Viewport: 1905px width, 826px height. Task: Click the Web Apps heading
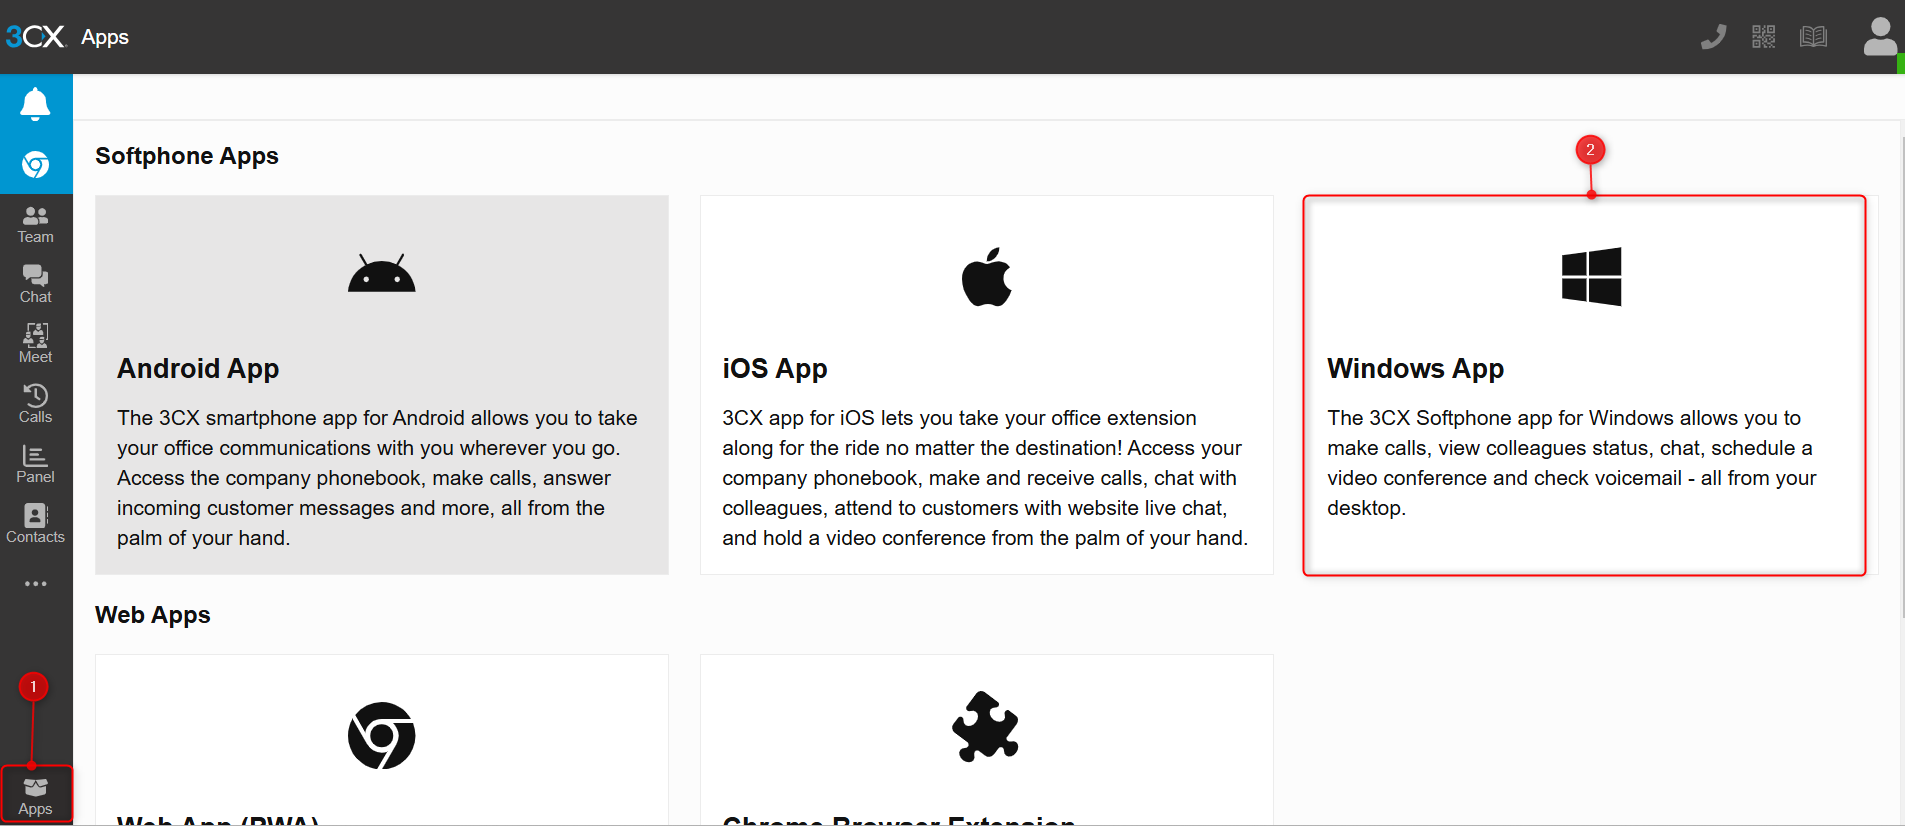point(153,615)
